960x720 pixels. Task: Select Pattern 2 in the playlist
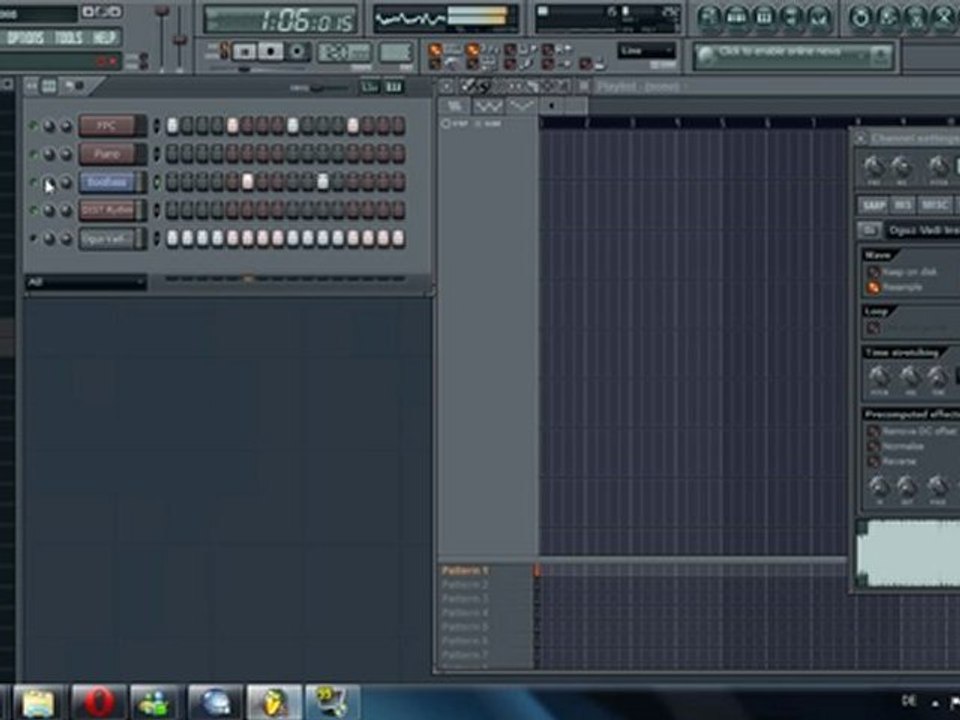click(465, 585)
